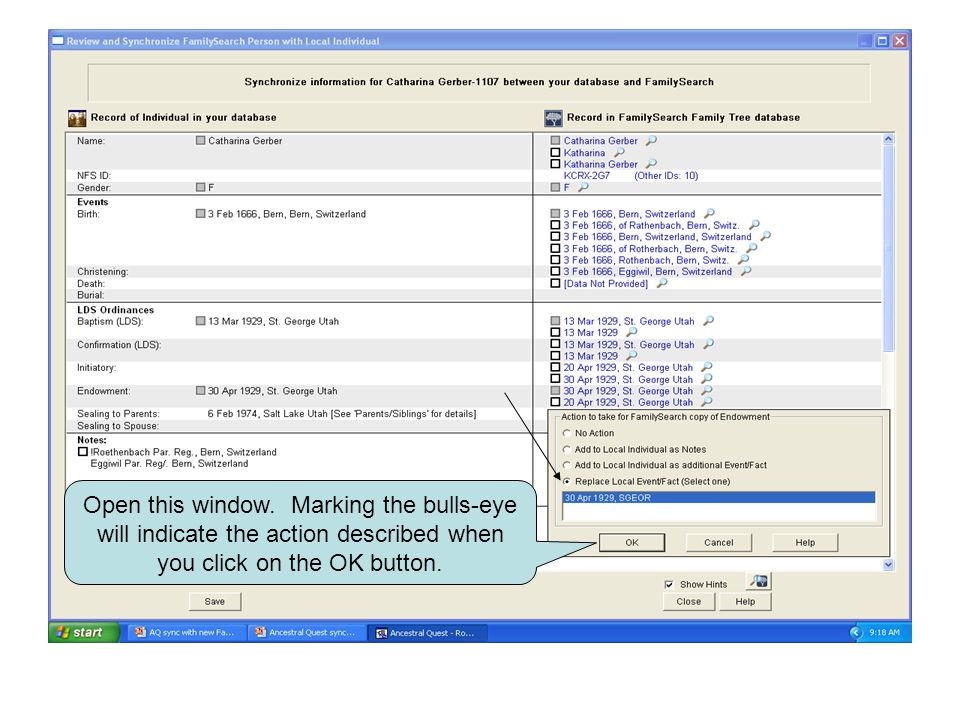960x720 pixels.
Task: Open the Windows start button
Action: click(x=84, y=632)
